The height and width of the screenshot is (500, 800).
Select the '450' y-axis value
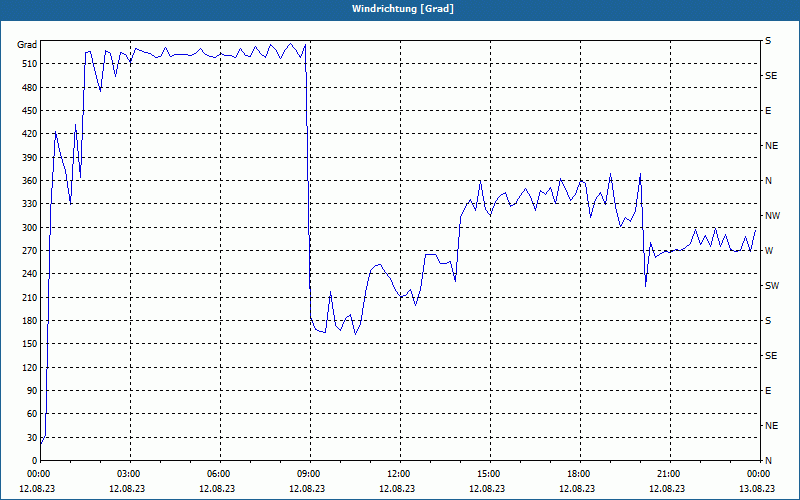point(29,111)
